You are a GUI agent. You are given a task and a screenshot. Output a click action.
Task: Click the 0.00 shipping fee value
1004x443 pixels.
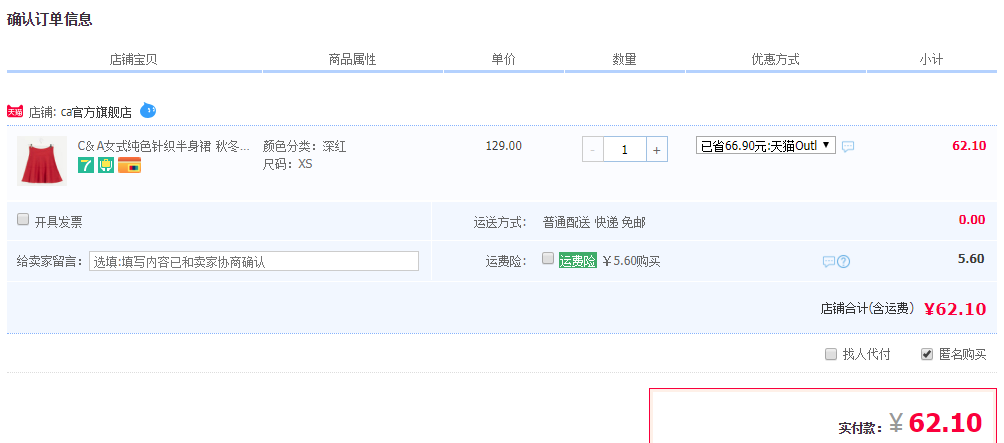[972, 220]
